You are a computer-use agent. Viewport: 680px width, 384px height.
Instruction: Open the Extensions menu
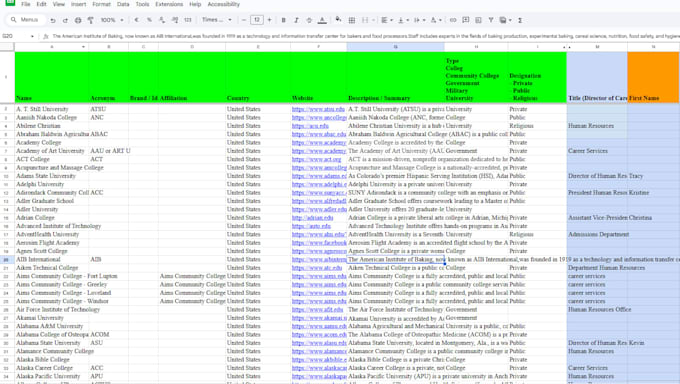click(x=169, y=4)
